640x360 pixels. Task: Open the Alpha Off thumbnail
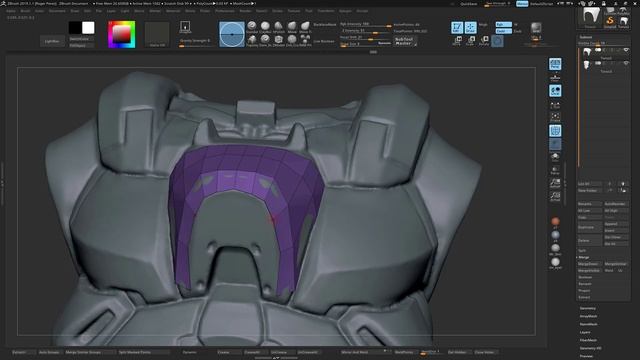click(x=157, y=35)
